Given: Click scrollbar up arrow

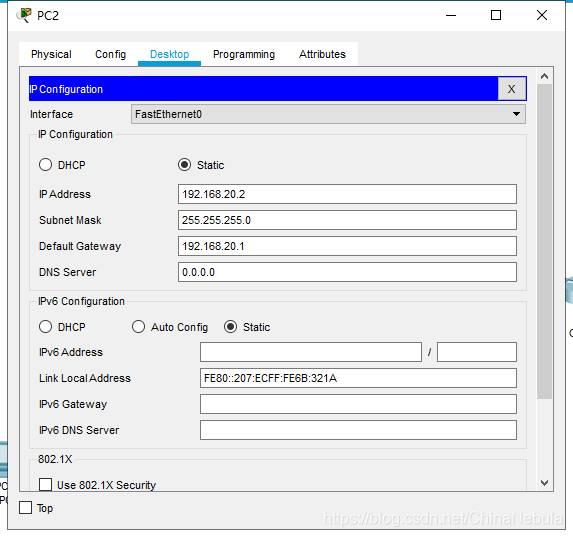Looking at the screenshot, I should point(544,76).
